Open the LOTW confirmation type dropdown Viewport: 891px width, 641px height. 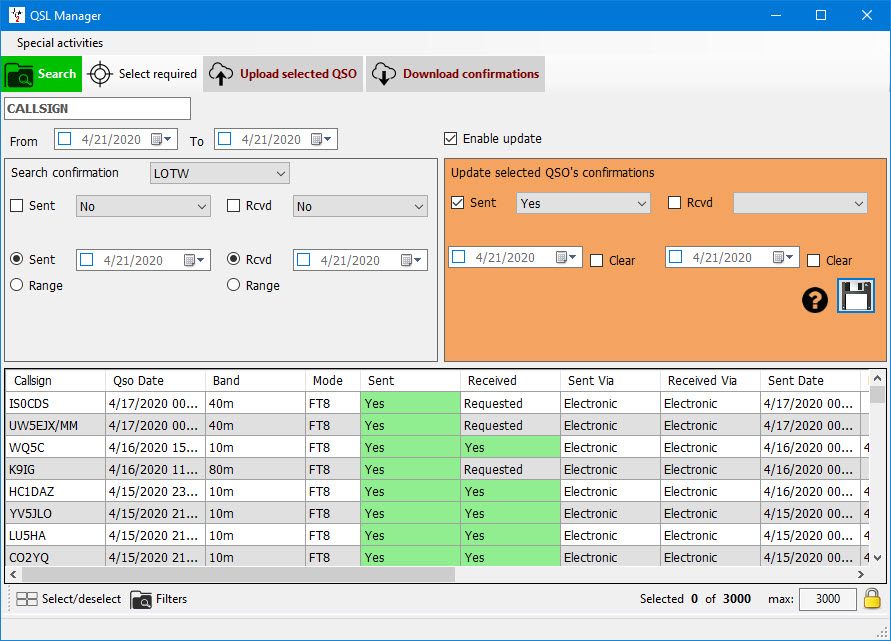click(220, 173)
